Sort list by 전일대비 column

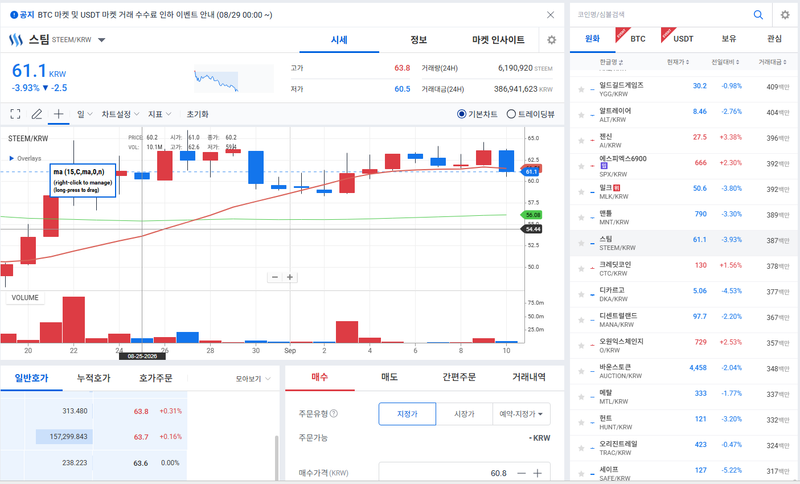(726, 62)
